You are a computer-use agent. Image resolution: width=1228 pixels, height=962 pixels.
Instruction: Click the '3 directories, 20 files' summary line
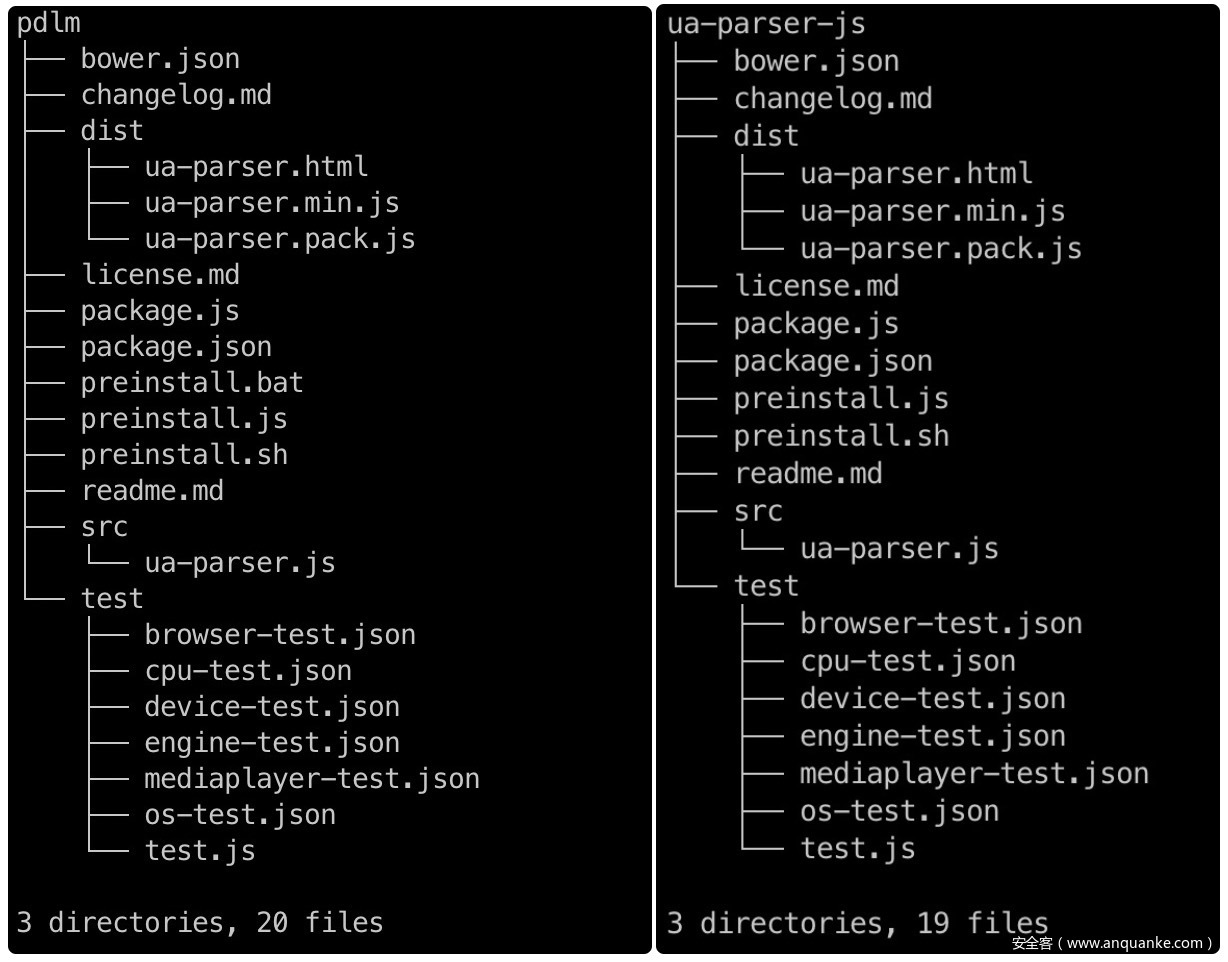(x=200, y=922)
